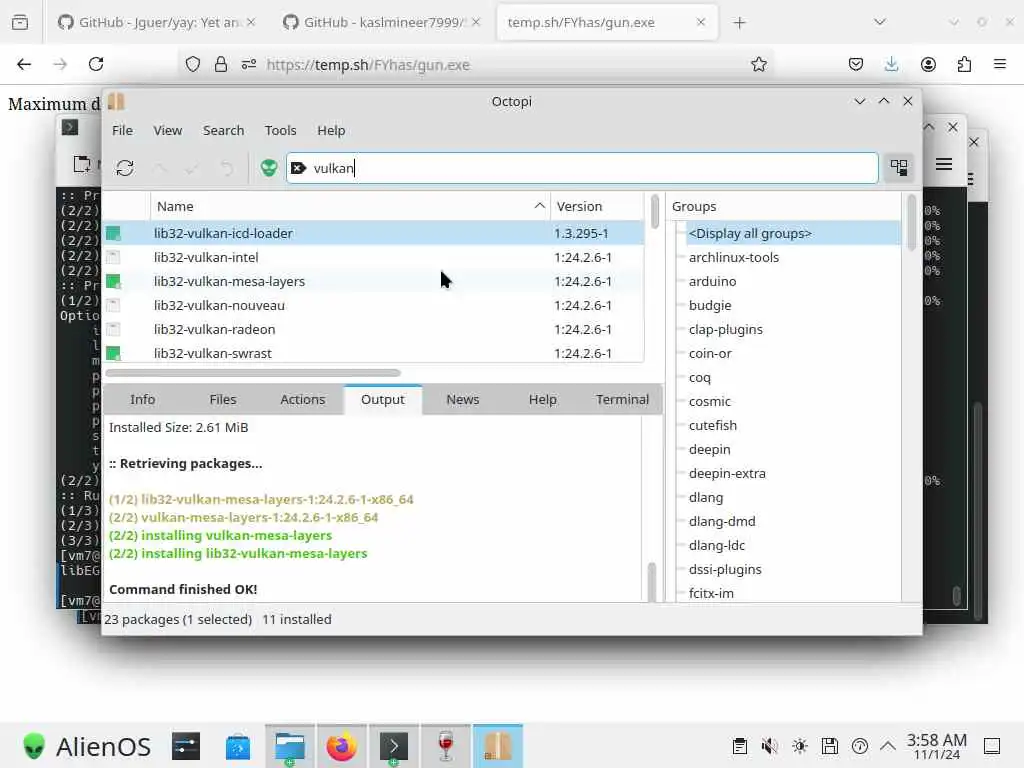
Task: Click the status icon for lib32-vulkan-icd-loader
Action: click(x=114, y=233)
